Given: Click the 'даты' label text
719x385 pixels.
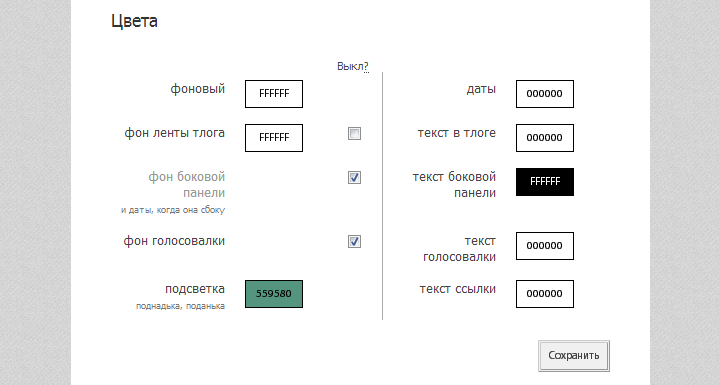Looking at the screenshot, I should tap(481, 89).
